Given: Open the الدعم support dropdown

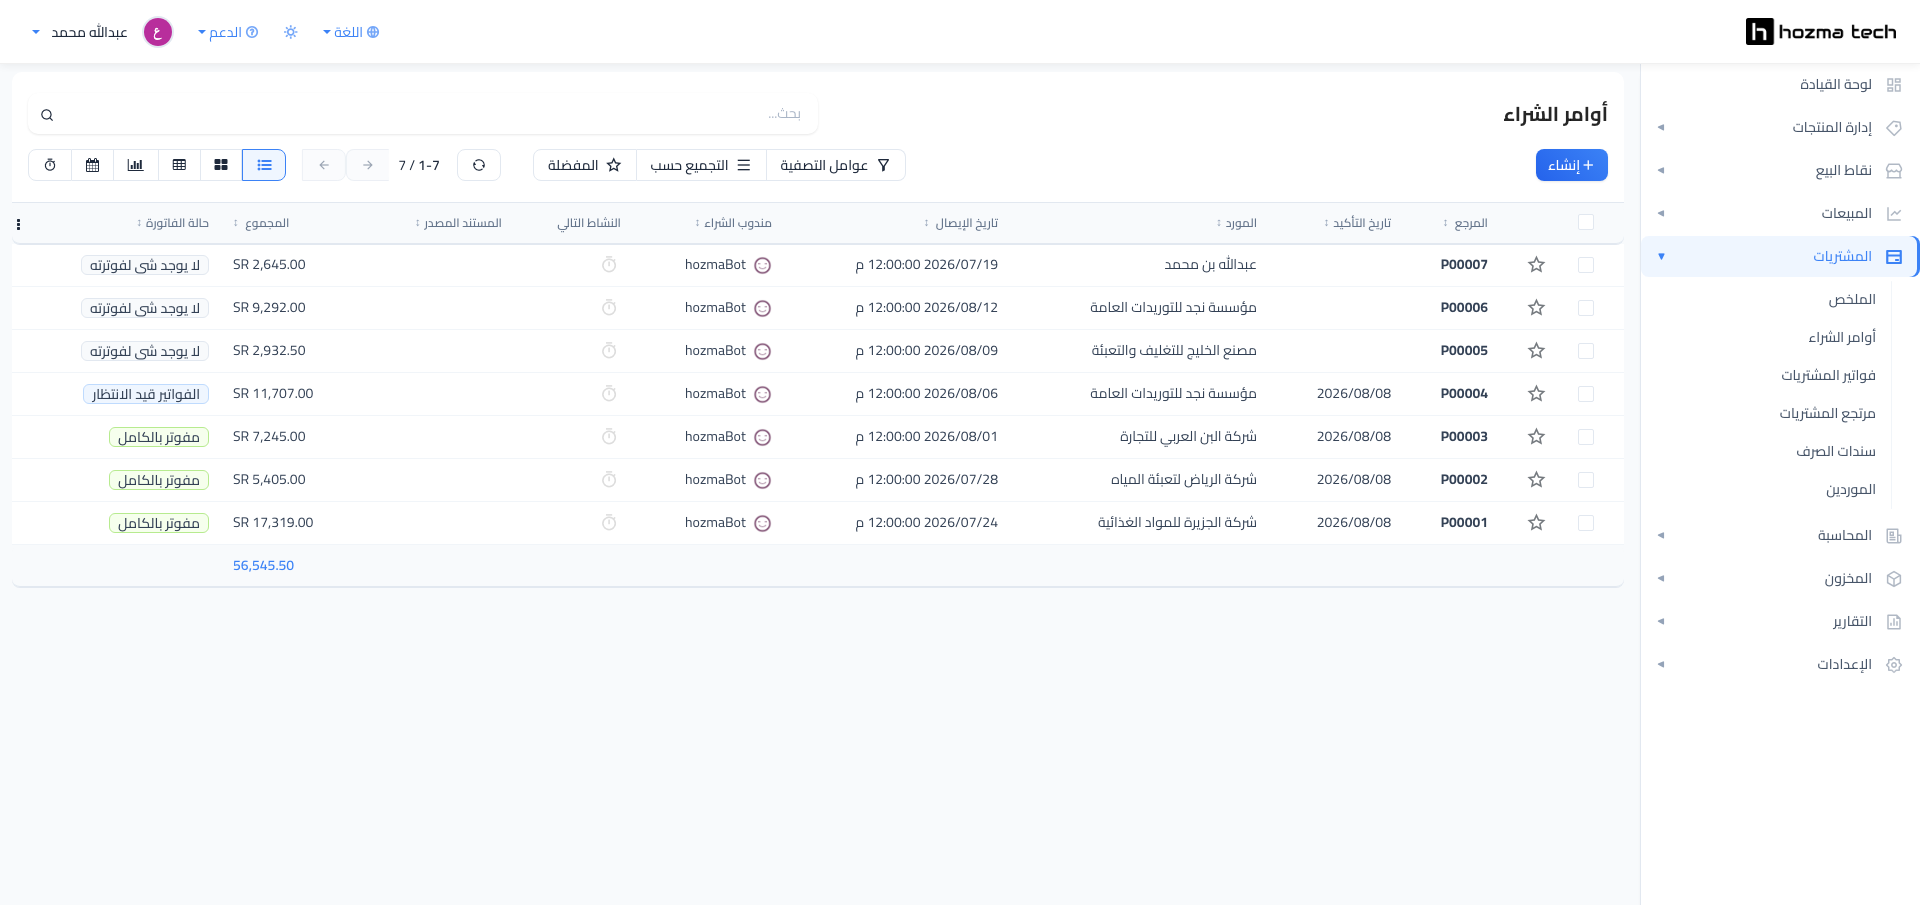Looking at the screenshot, I should pos(228,32).
